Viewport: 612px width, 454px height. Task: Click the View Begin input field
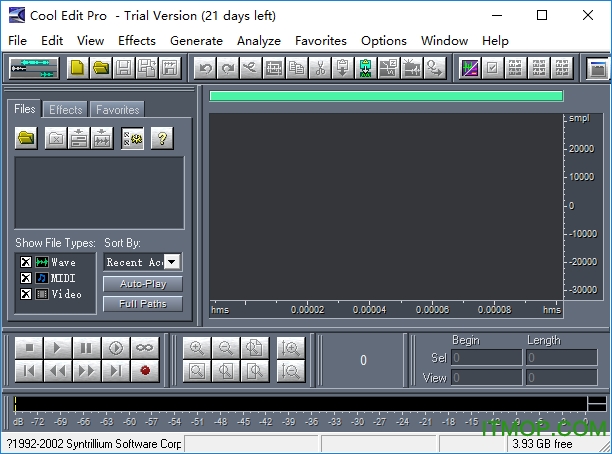486,377
